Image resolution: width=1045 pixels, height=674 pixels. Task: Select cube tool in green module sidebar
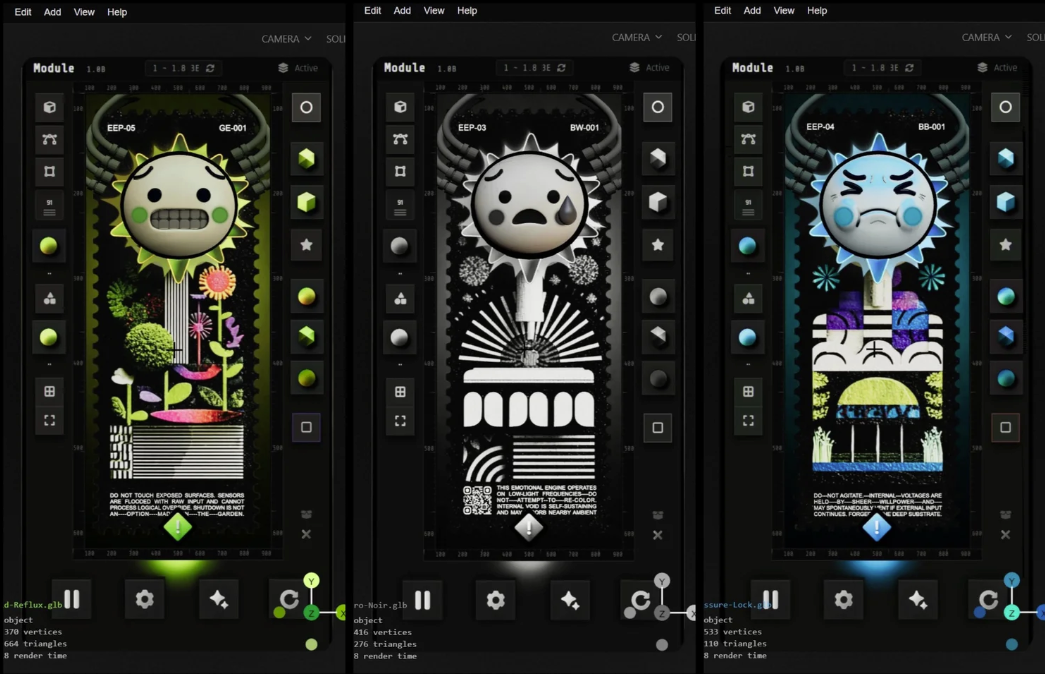click(x=50, y=107)
